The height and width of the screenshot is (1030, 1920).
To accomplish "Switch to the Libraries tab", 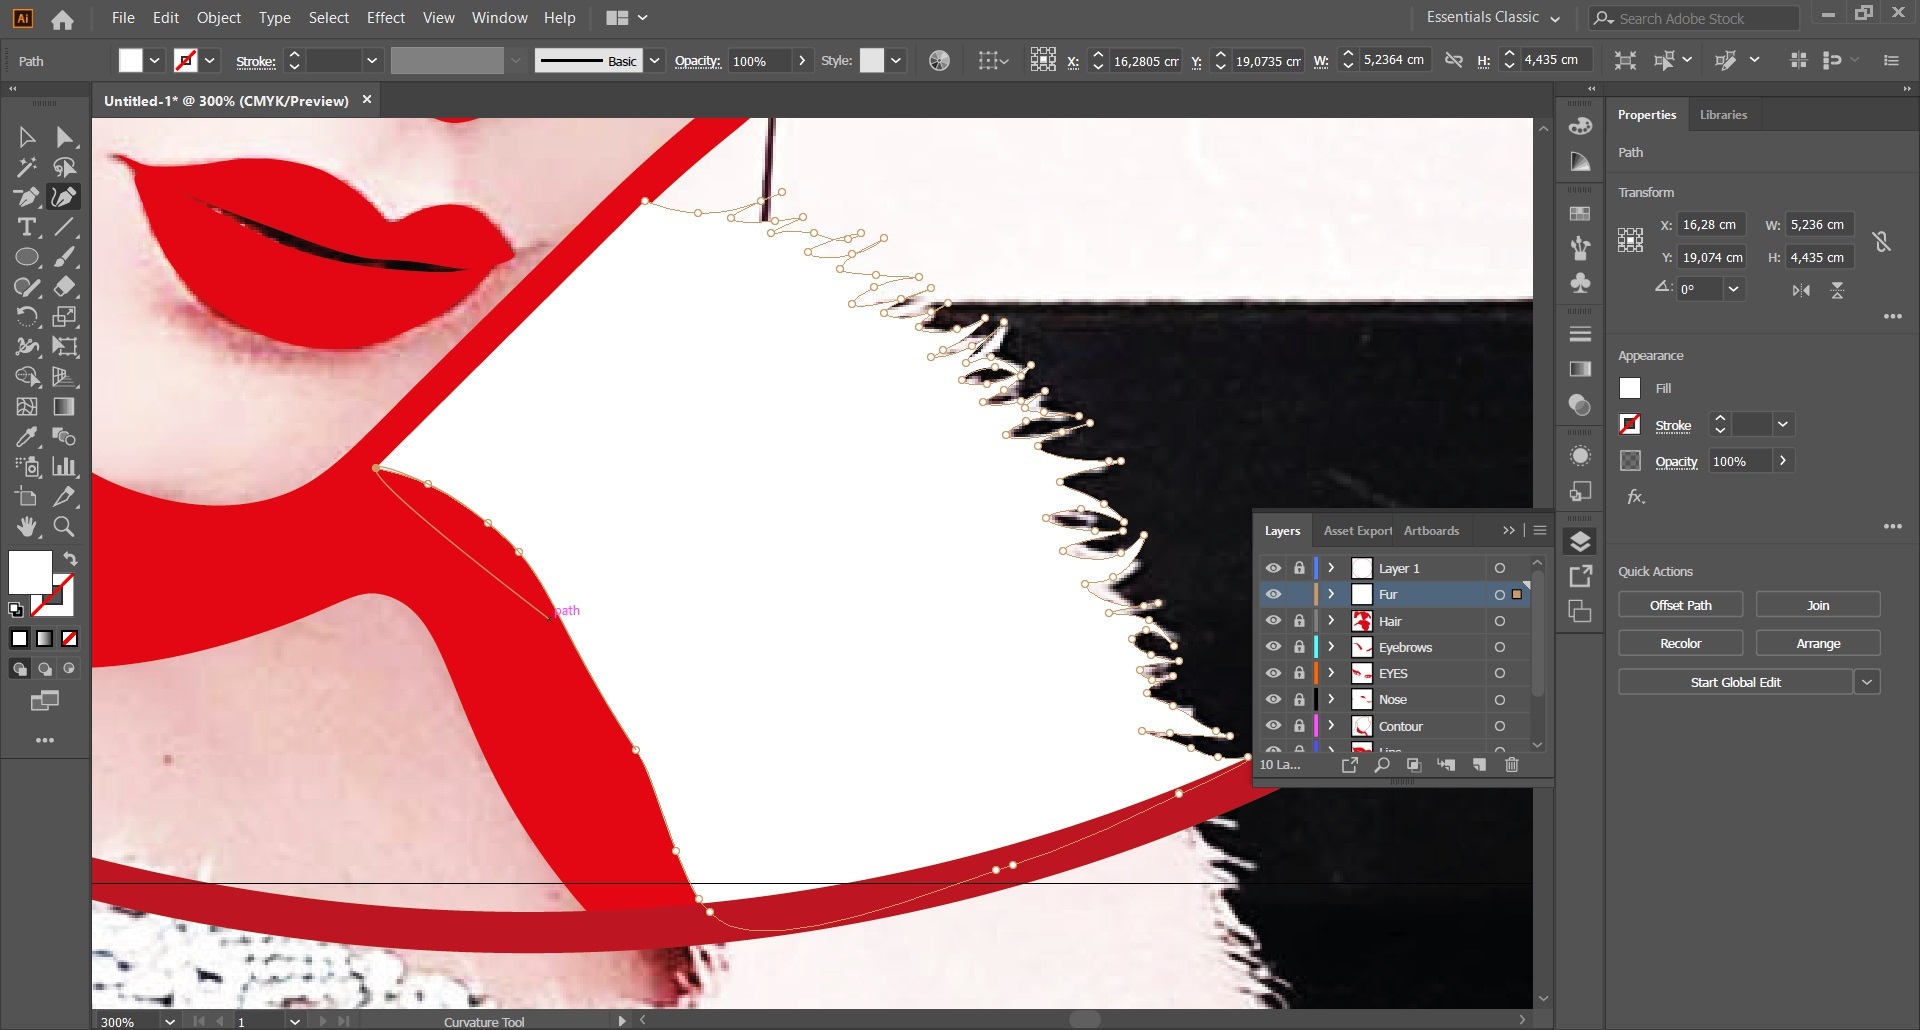I will coord(1723,115).
